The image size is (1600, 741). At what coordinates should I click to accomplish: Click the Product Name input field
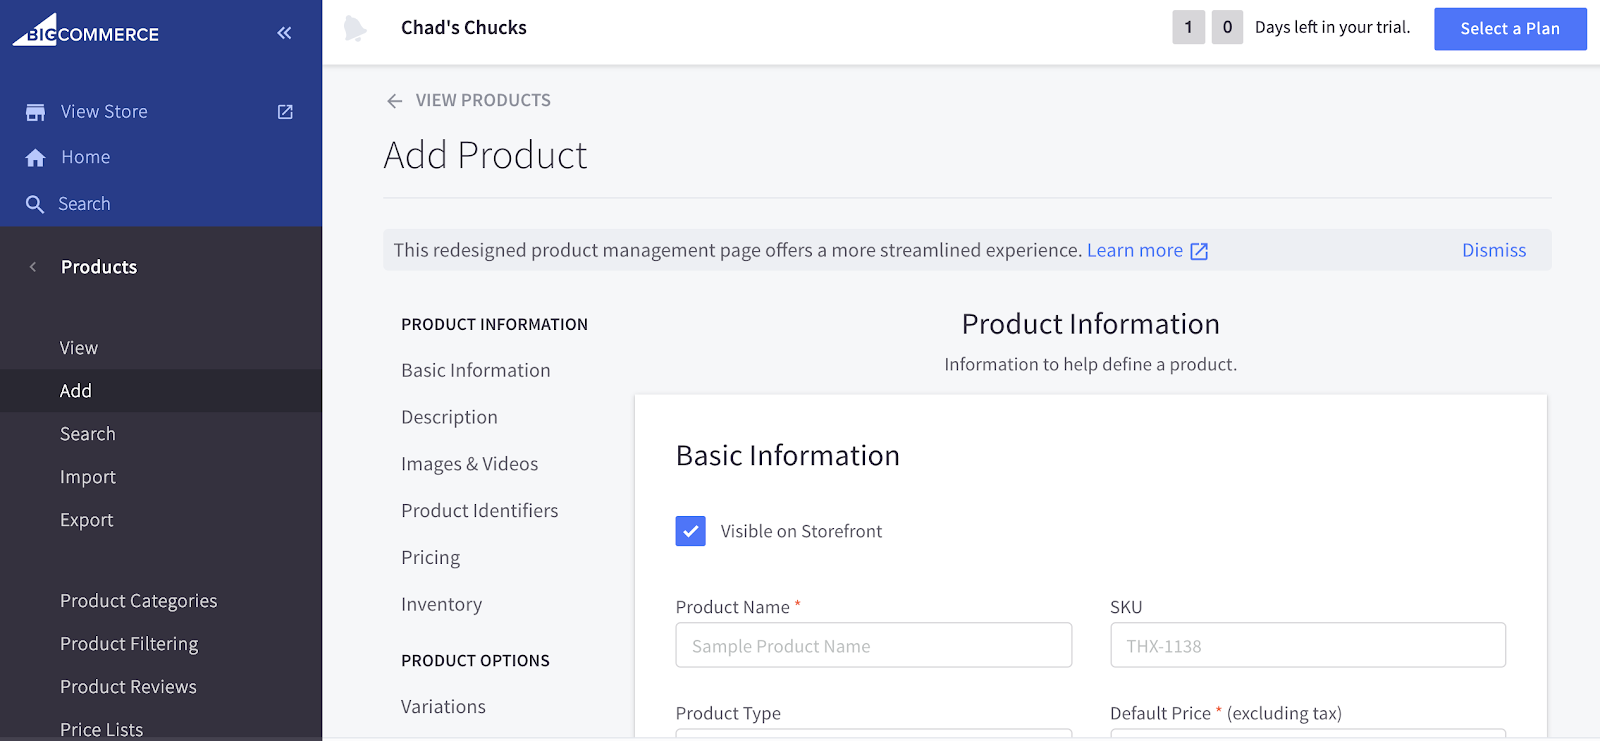[873, 646]
